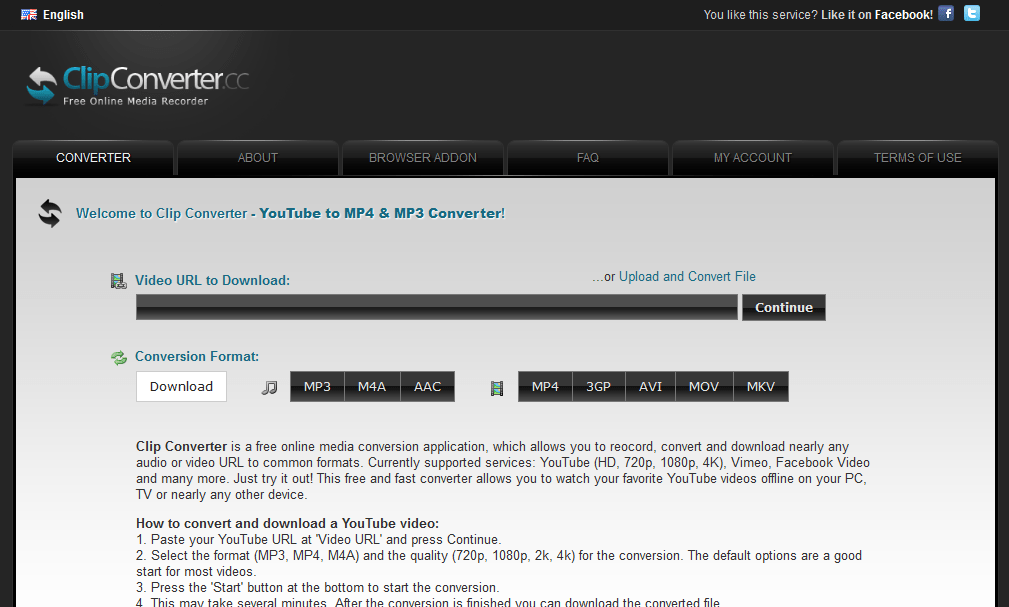Image resolution: width=1009 pixels, height=607 pixels.
Task: Open the MY ACCOUNT tab
Action: [753, 158]
